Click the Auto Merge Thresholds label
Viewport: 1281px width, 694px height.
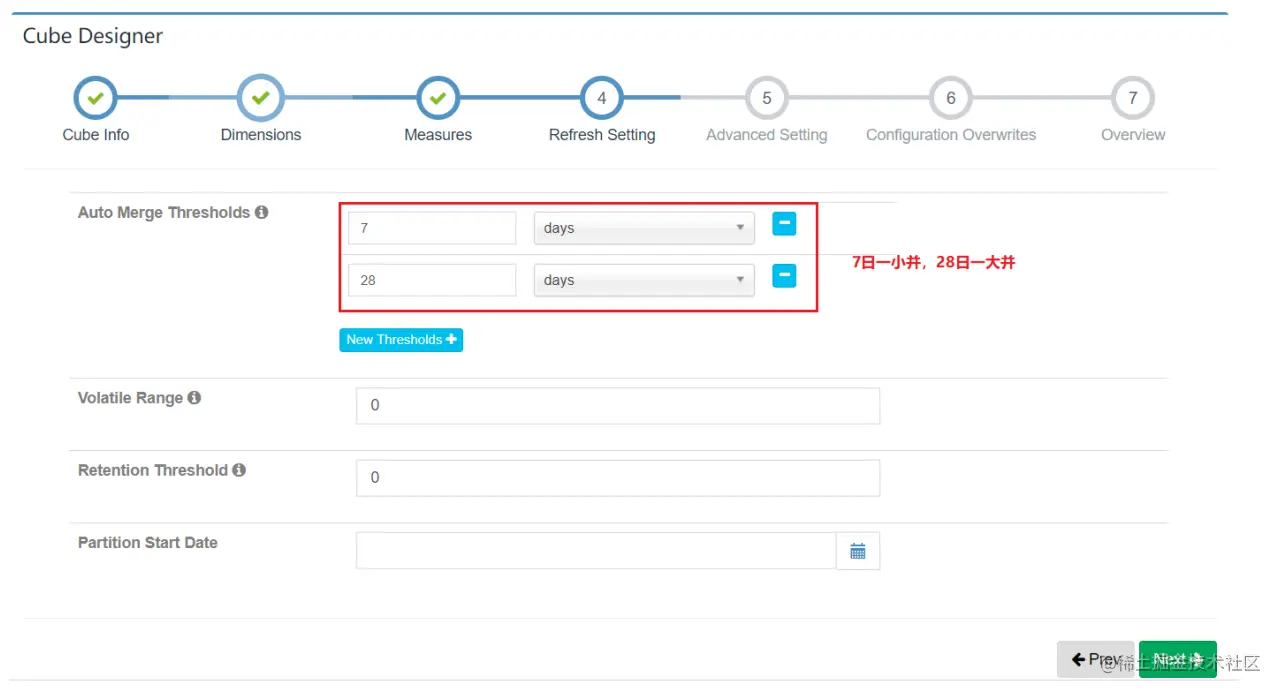point(164,212)
